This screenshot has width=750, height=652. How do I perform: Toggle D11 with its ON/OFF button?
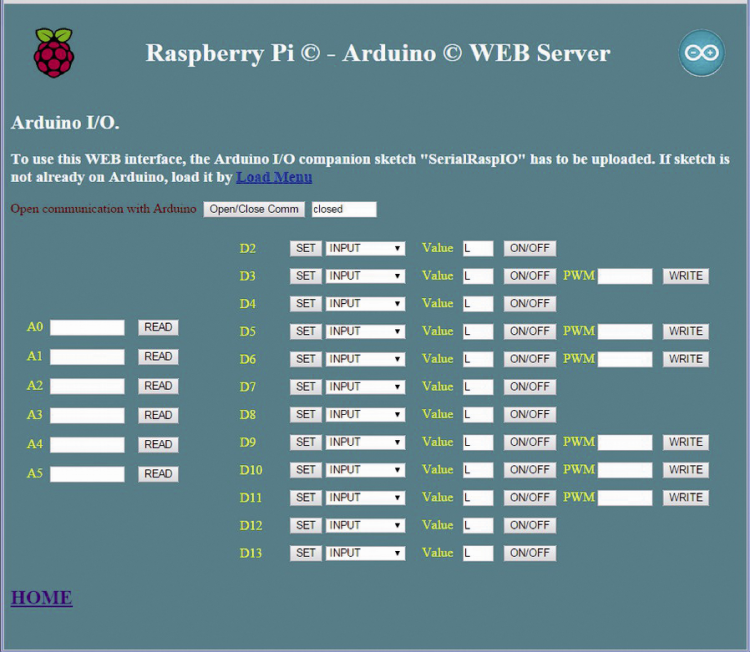pyautogui.click(x=529, y=498)
